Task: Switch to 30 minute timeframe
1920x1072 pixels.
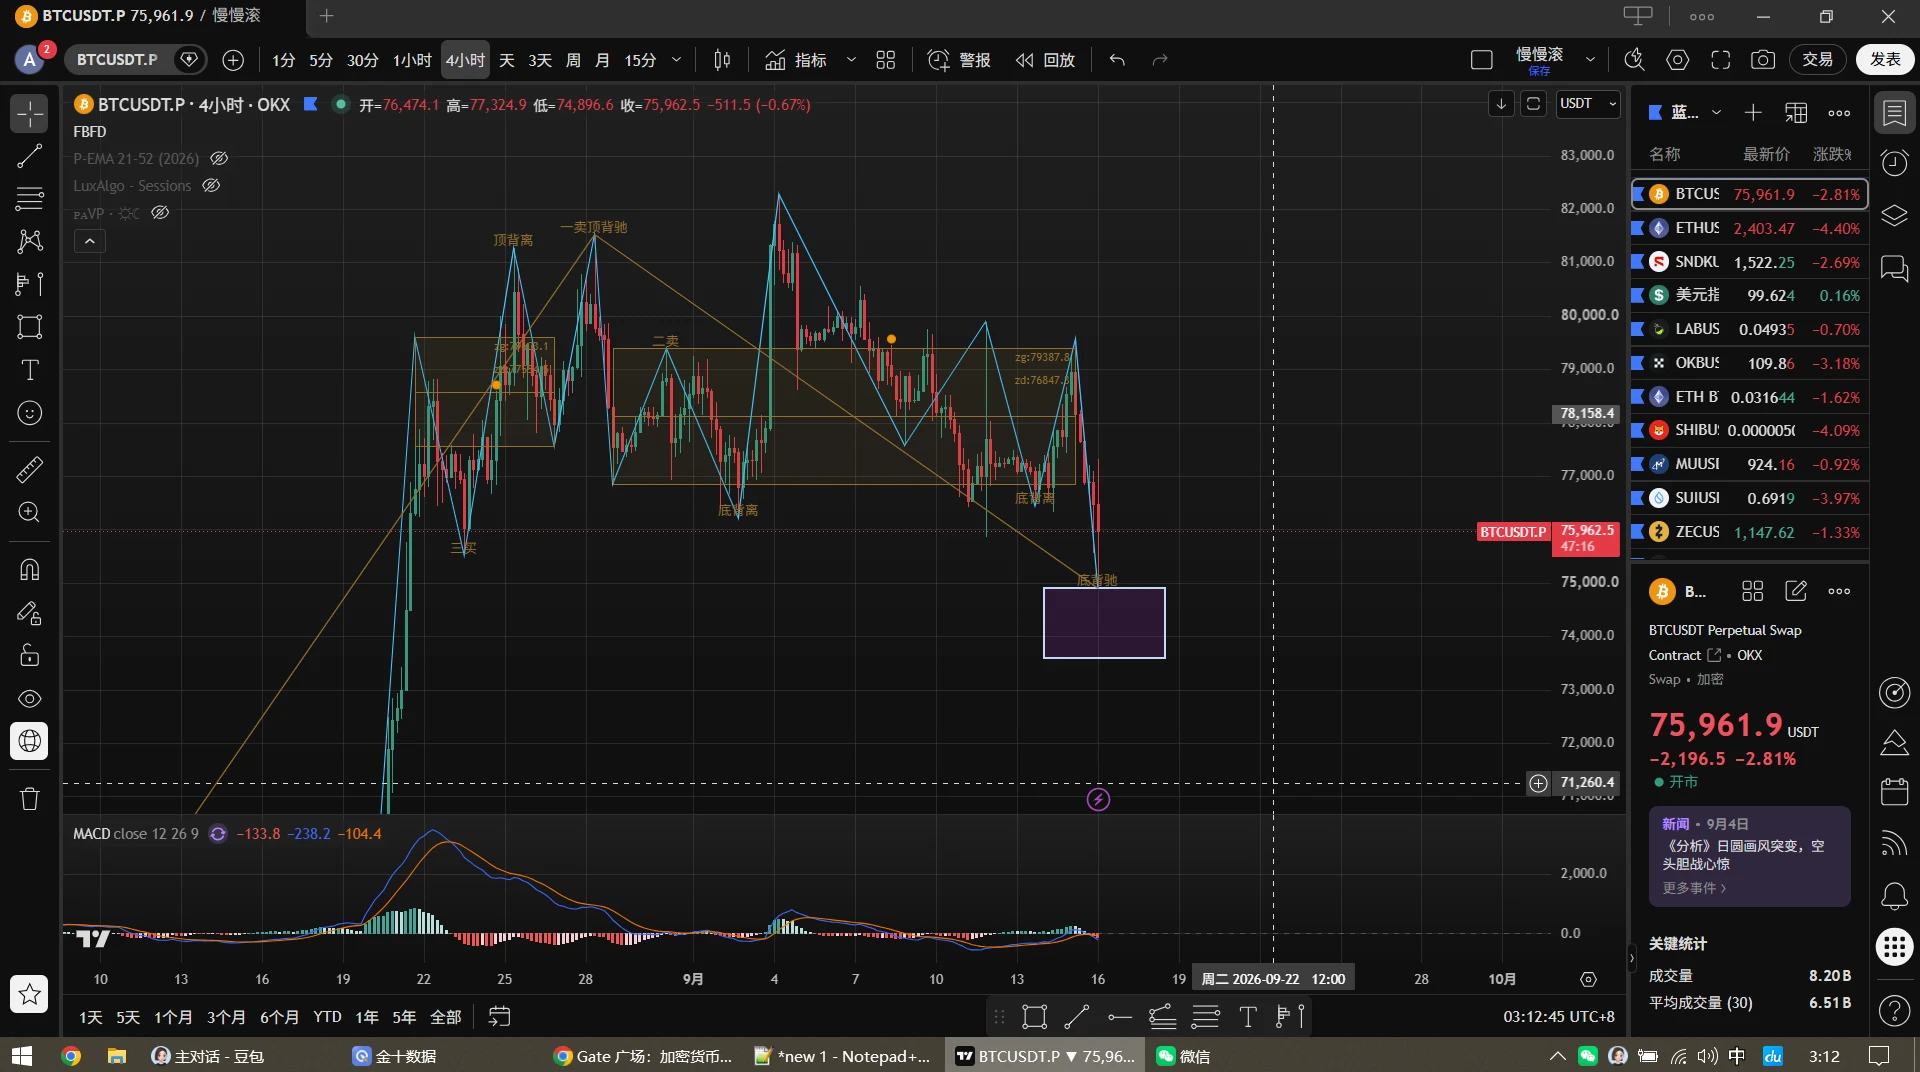Action: 362,60
